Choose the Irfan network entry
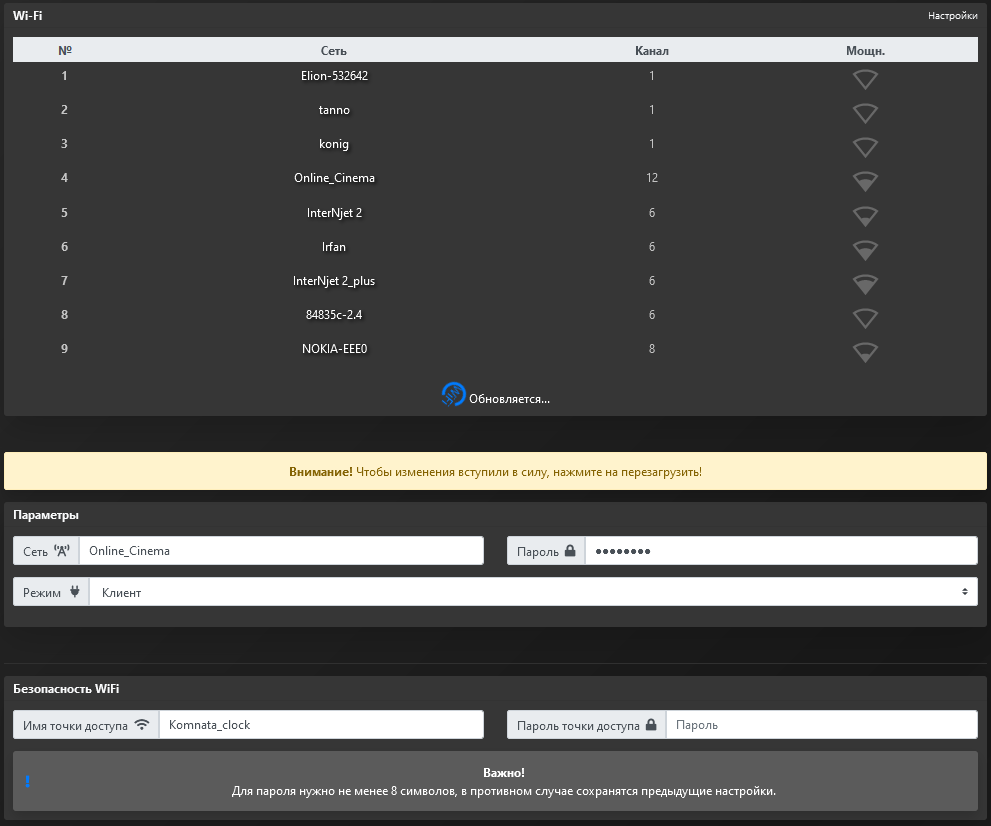The width and height of the screenshot is (991, 826). click(x=334, y=247)
